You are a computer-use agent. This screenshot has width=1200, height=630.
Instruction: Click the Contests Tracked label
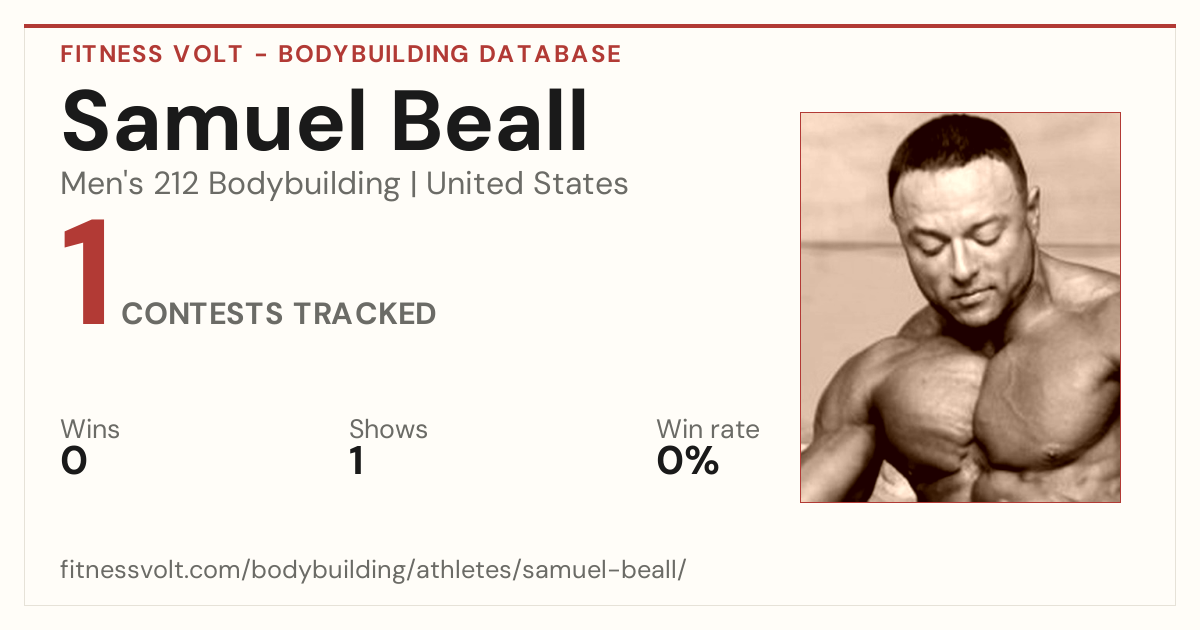279,314
